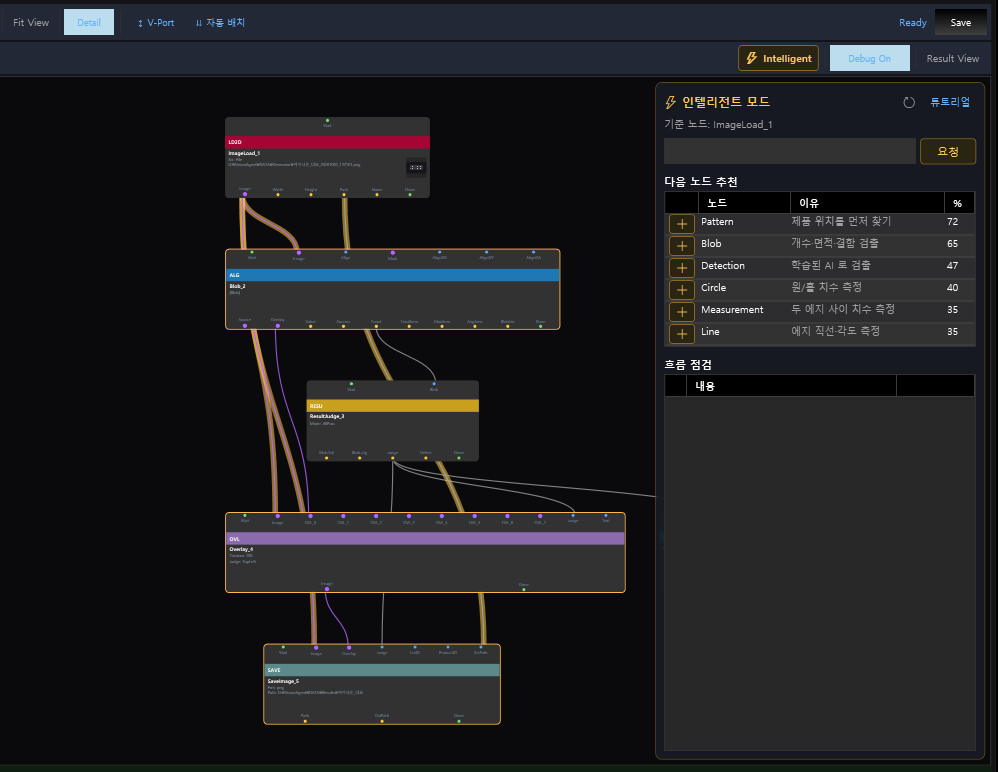Image resolution: width=998 pixels, height=772 pixels.
Task: Click the Defect output port of ResultJudge_3
Action: point(425,458)
